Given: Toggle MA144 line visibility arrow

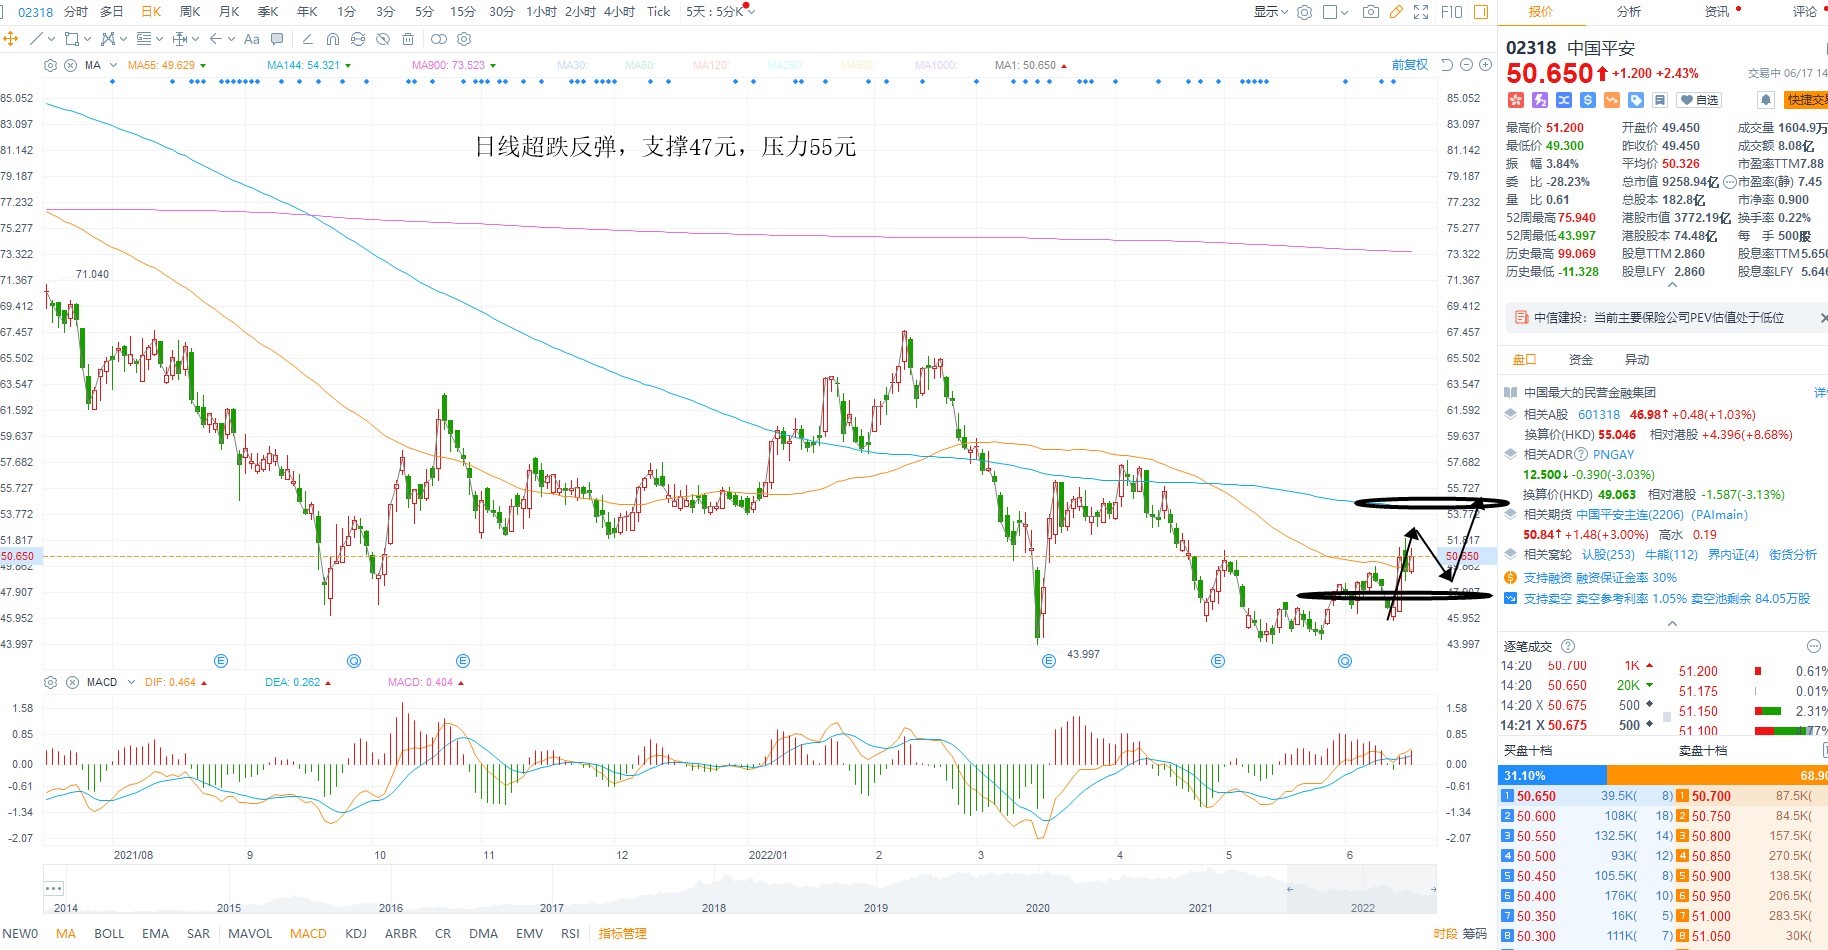Looking at the screenshot, I should pyautogui.click(x=348, y=66).
